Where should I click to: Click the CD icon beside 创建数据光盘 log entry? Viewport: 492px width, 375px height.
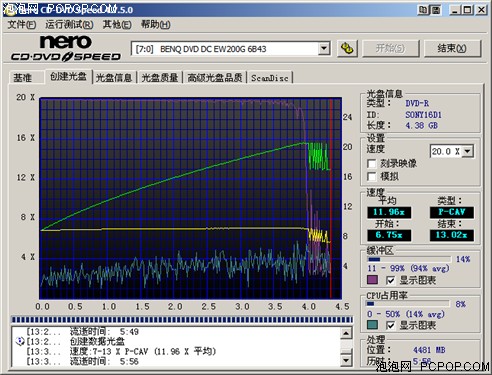[20, 341]
